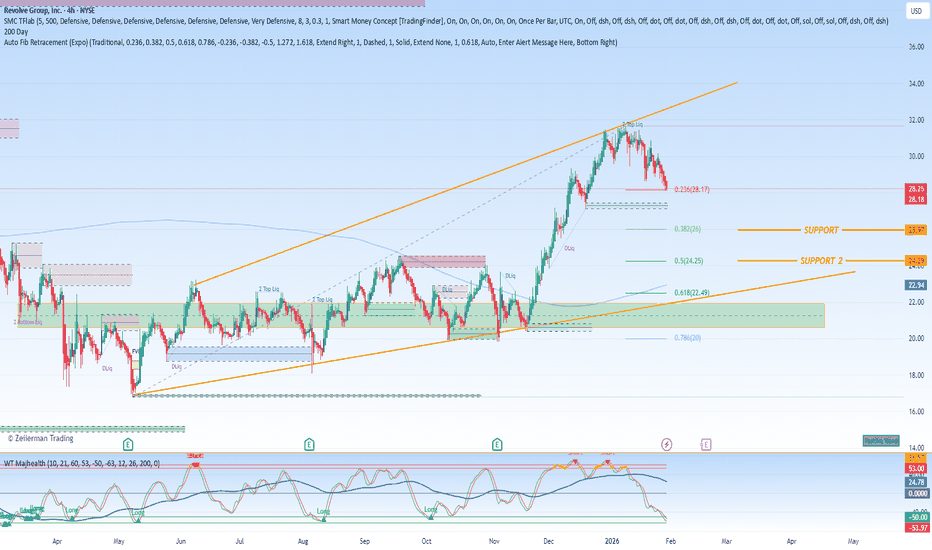The width and height of the screenshot is (932, 550).
Task: Open the USD currency selector
Action: point(914,12)
